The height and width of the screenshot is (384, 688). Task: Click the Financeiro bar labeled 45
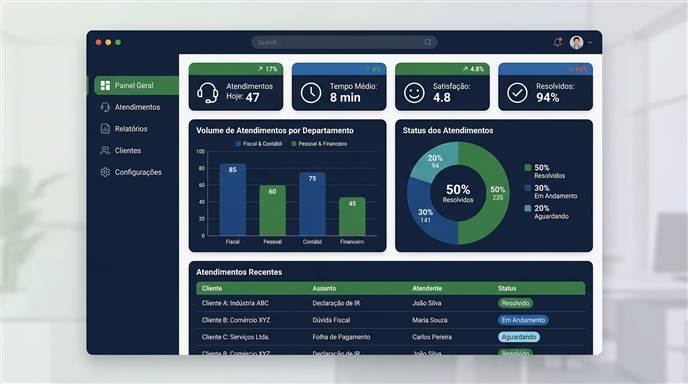point(352,216)
